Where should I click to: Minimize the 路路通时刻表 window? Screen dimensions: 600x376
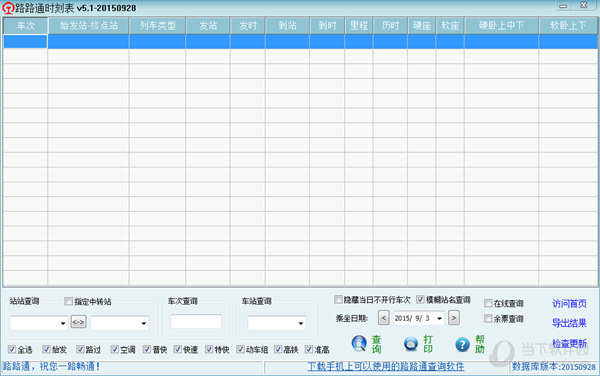[x=562, y=6]
